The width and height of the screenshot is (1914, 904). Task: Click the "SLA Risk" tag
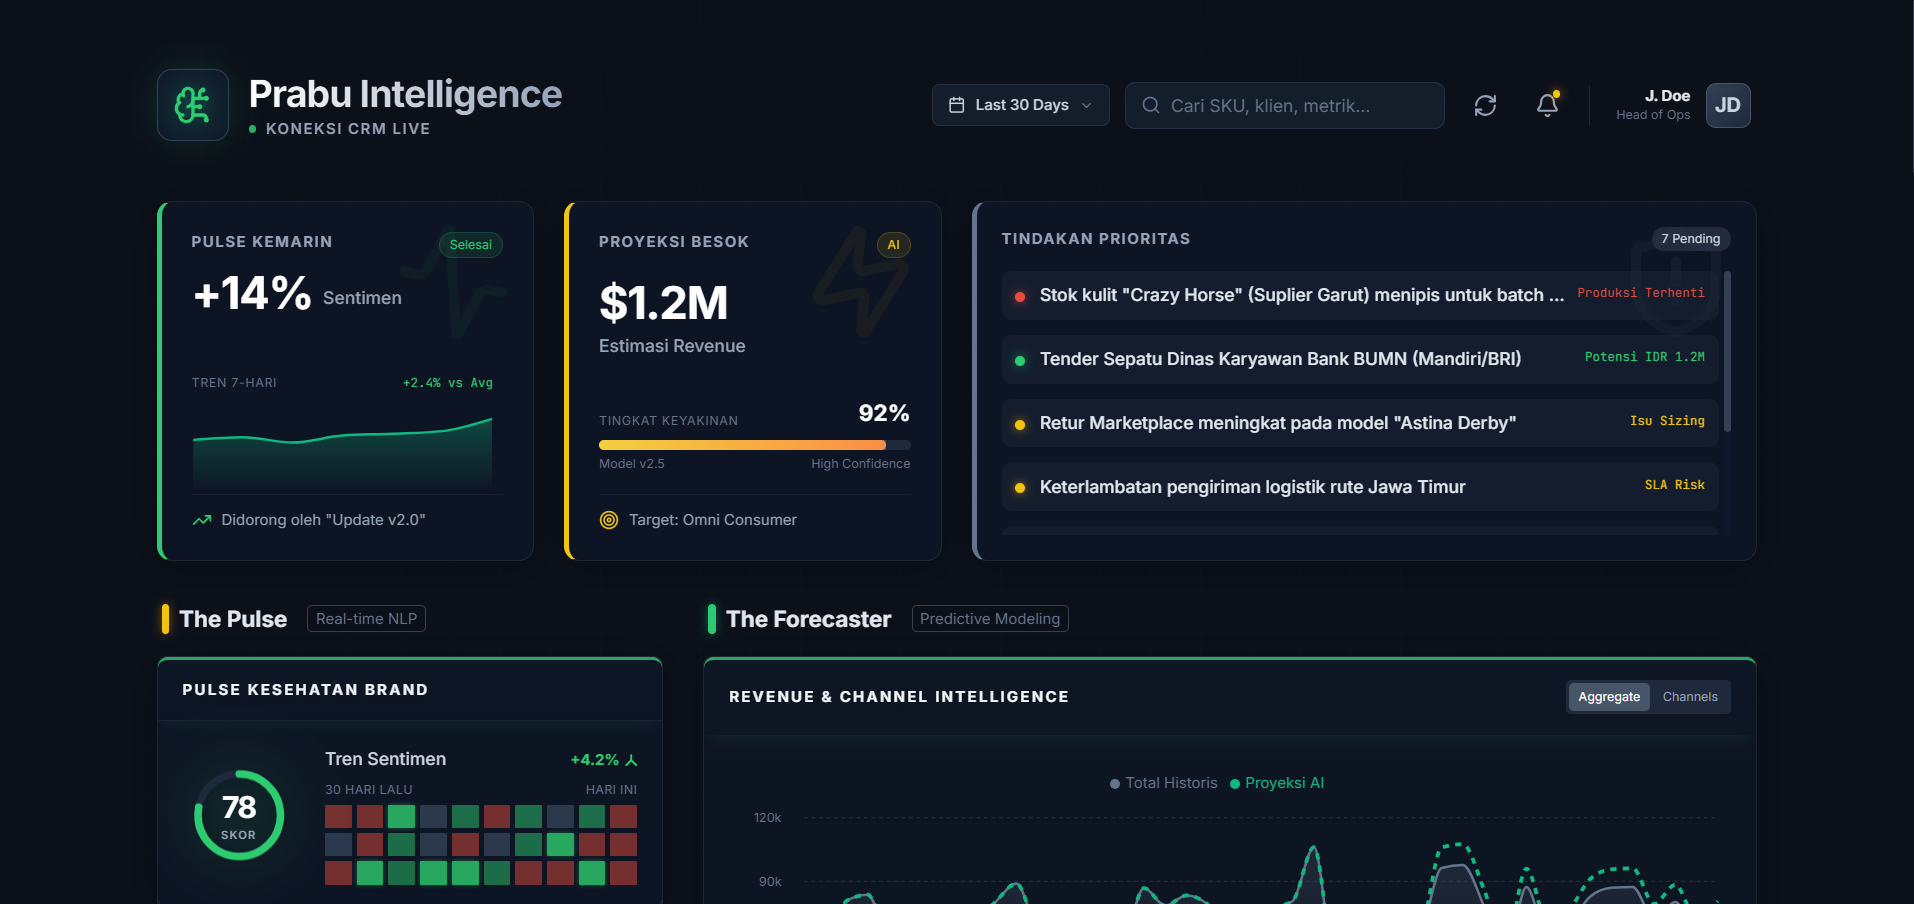1675,485
